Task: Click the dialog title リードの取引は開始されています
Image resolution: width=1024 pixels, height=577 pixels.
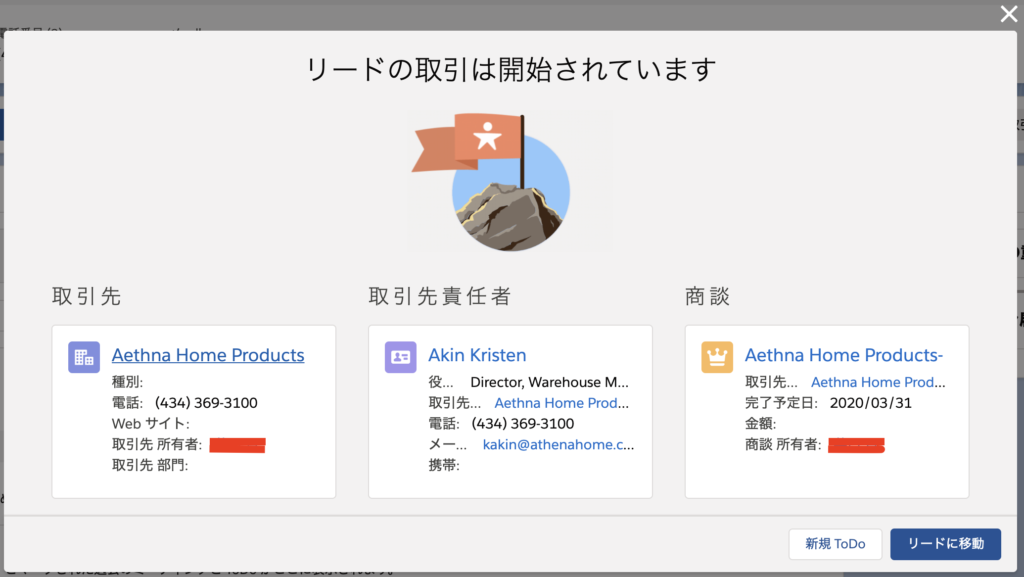Action: click(511, 69)
